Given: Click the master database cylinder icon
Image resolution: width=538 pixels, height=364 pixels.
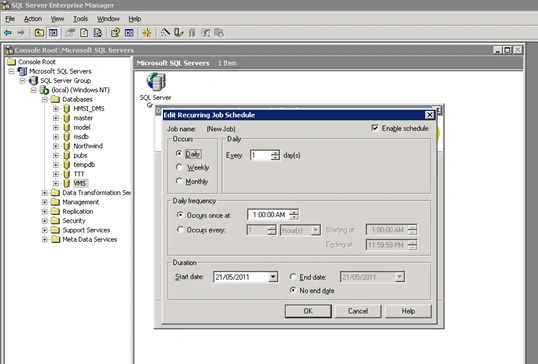Looking at the screenshot, I should pos(67,118).
